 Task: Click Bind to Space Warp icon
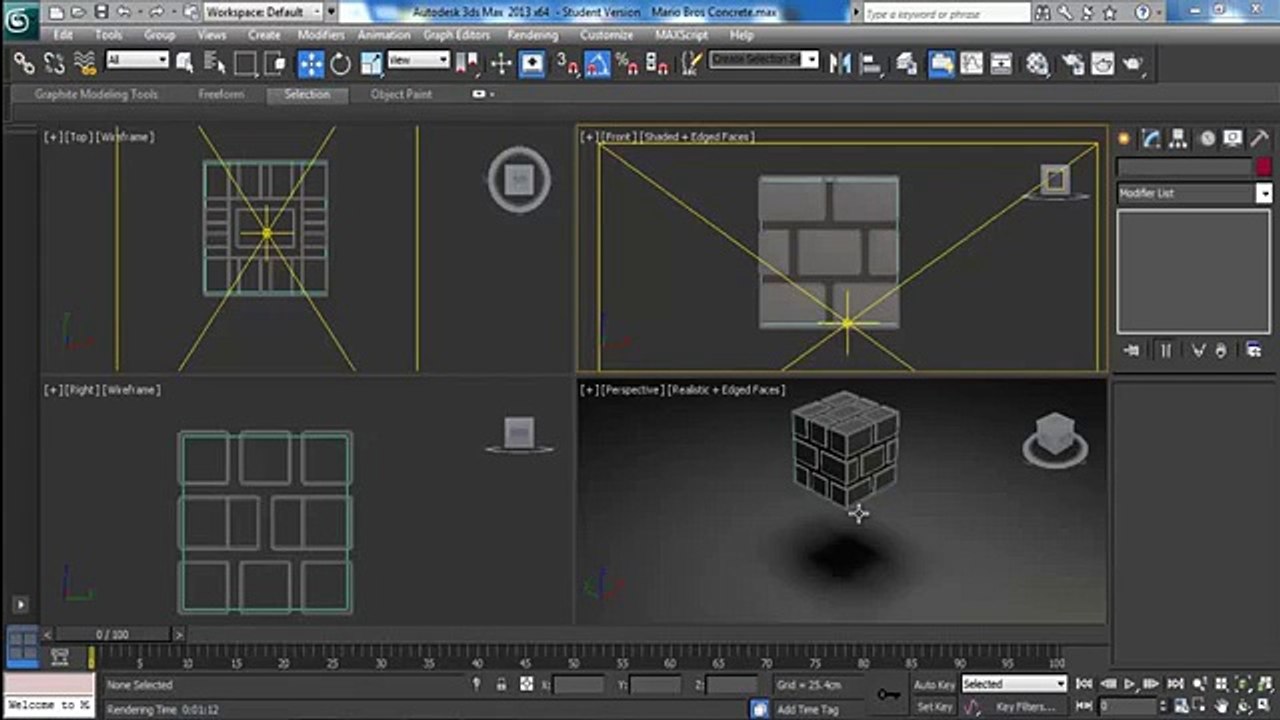tap(84, 64)
